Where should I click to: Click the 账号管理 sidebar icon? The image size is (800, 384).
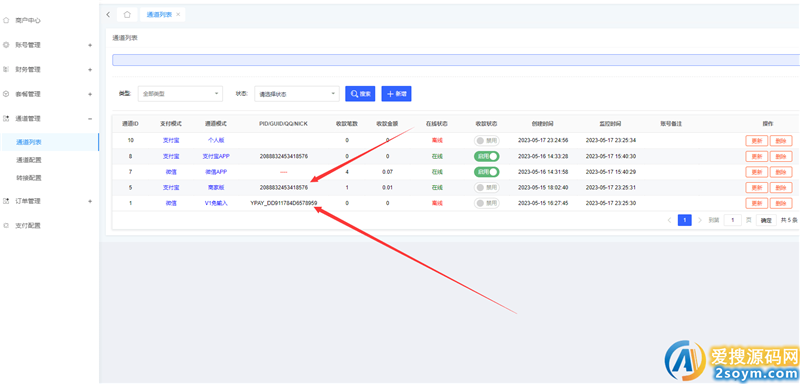click(6, 45)
